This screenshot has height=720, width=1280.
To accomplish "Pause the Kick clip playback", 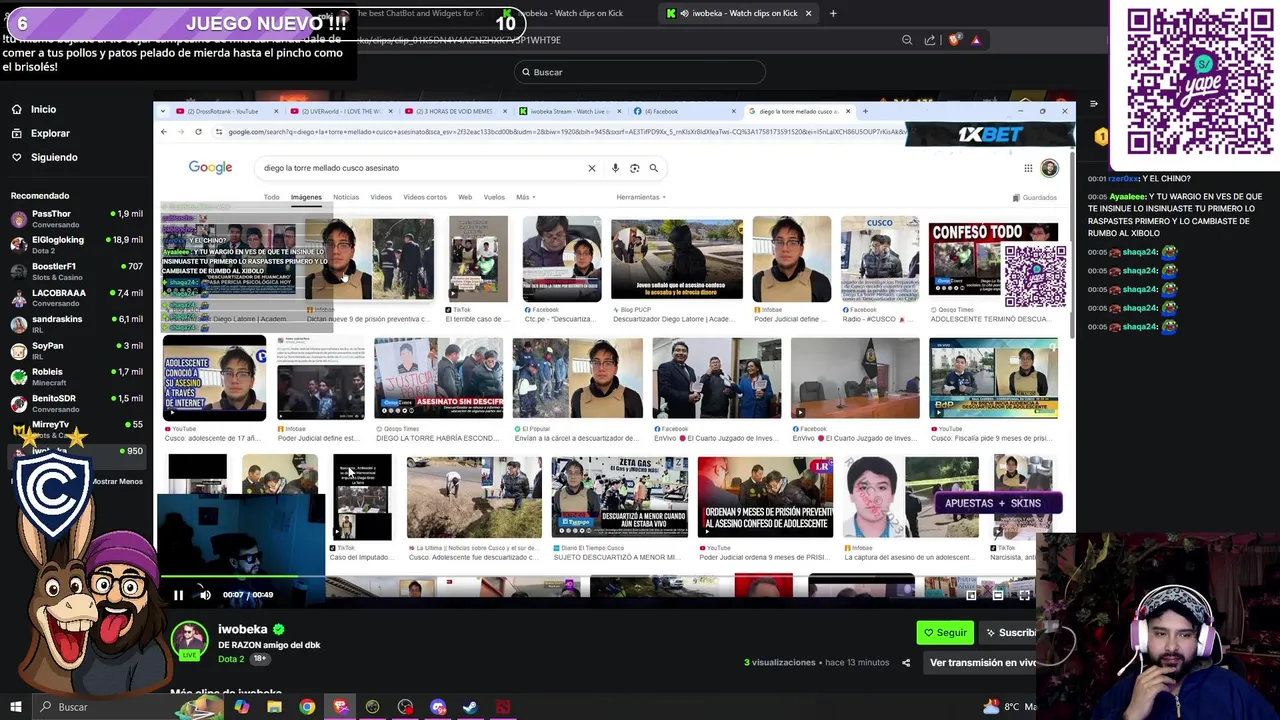I will tap(178, 595).
